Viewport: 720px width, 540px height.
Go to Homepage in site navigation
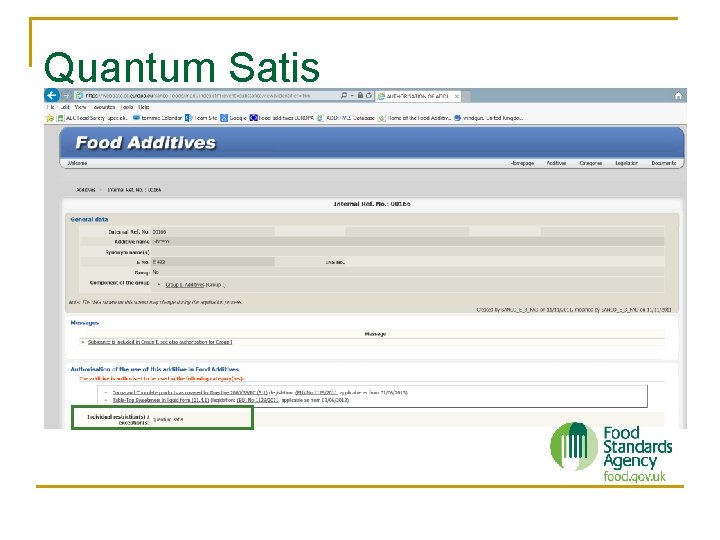point(522,163)
